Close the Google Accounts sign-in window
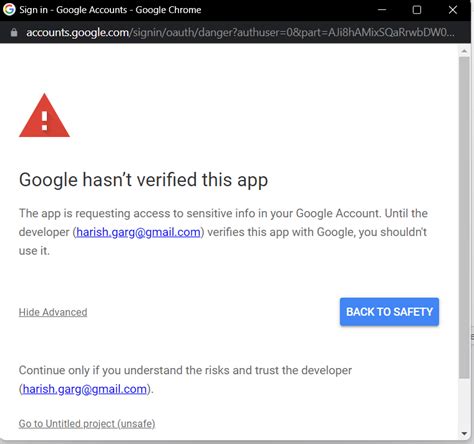Screen dimensions: 474x444 coord(452,10)
